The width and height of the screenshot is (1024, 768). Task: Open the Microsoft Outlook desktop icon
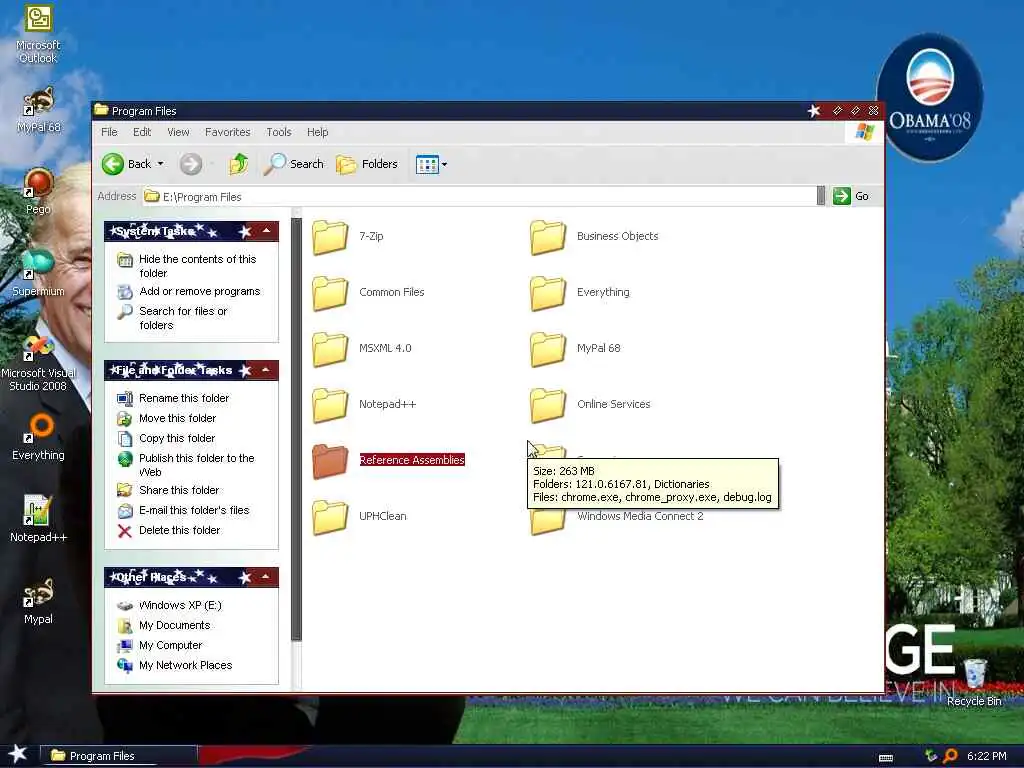pyautogui.click(x=38, y=34)
